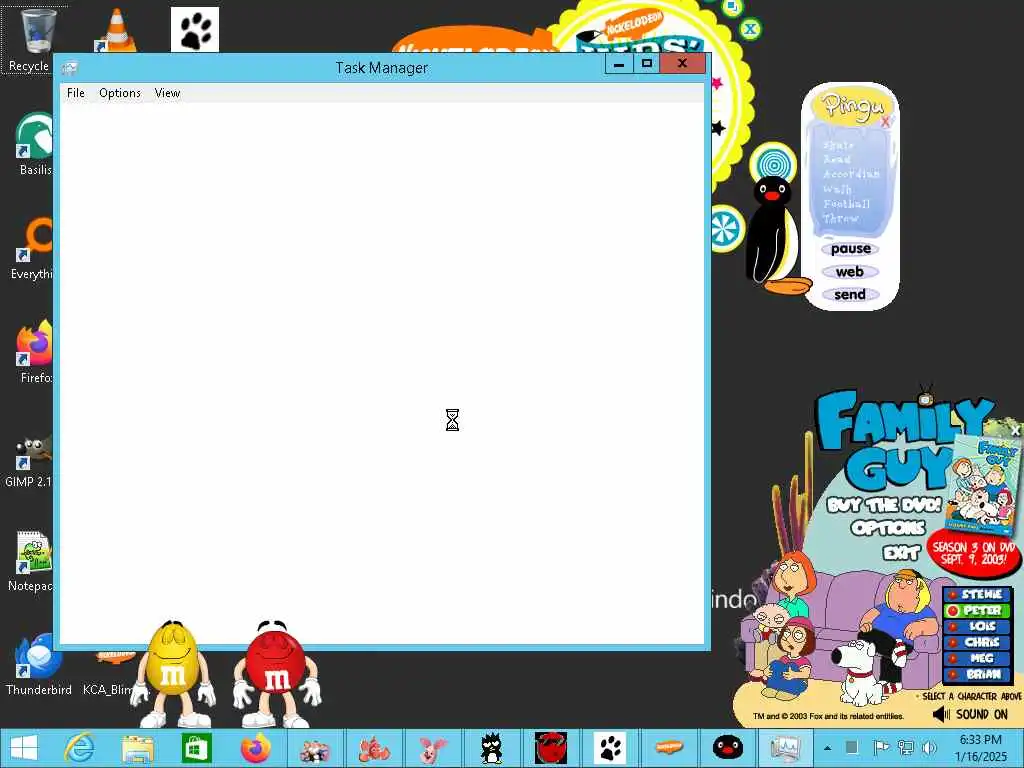Choose Throw in Pingu action list
Screen dimensions: 1024x768
840,219
